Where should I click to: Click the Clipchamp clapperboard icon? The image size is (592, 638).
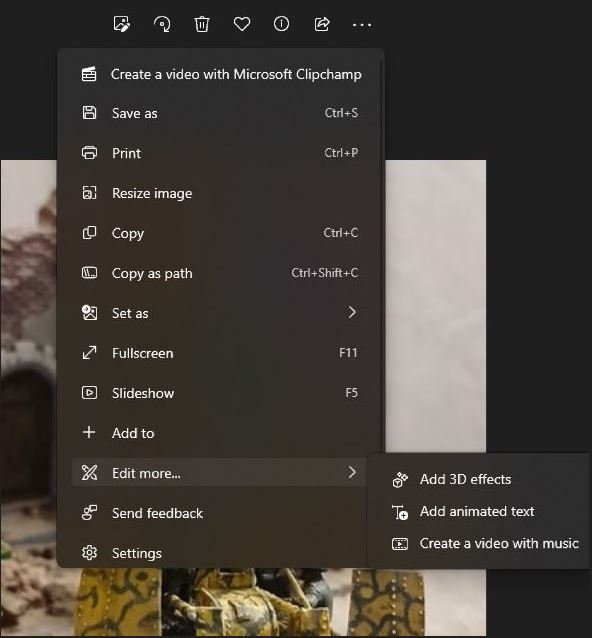pyautogui.click(x=89, y=74)
